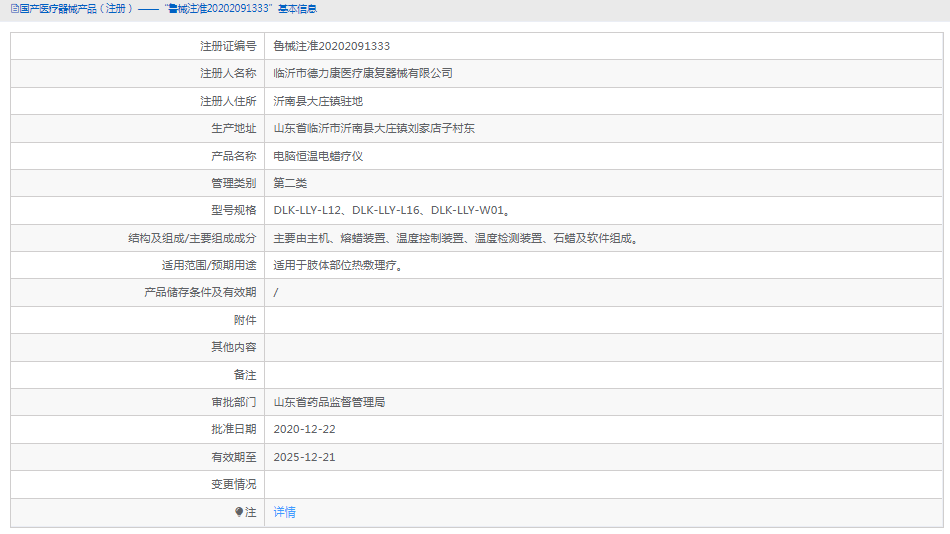Screen dimensions: 950x534
Task: Click the 注册证编号 label
Action: pyautogui.click(x=228, y=46)
